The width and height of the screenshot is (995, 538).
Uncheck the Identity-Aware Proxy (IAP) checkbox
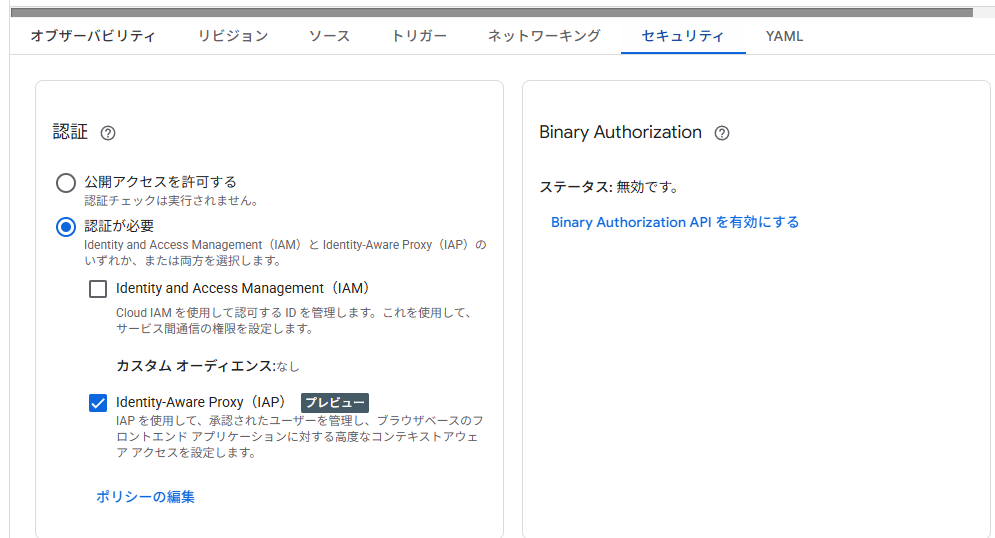point(98,403)
